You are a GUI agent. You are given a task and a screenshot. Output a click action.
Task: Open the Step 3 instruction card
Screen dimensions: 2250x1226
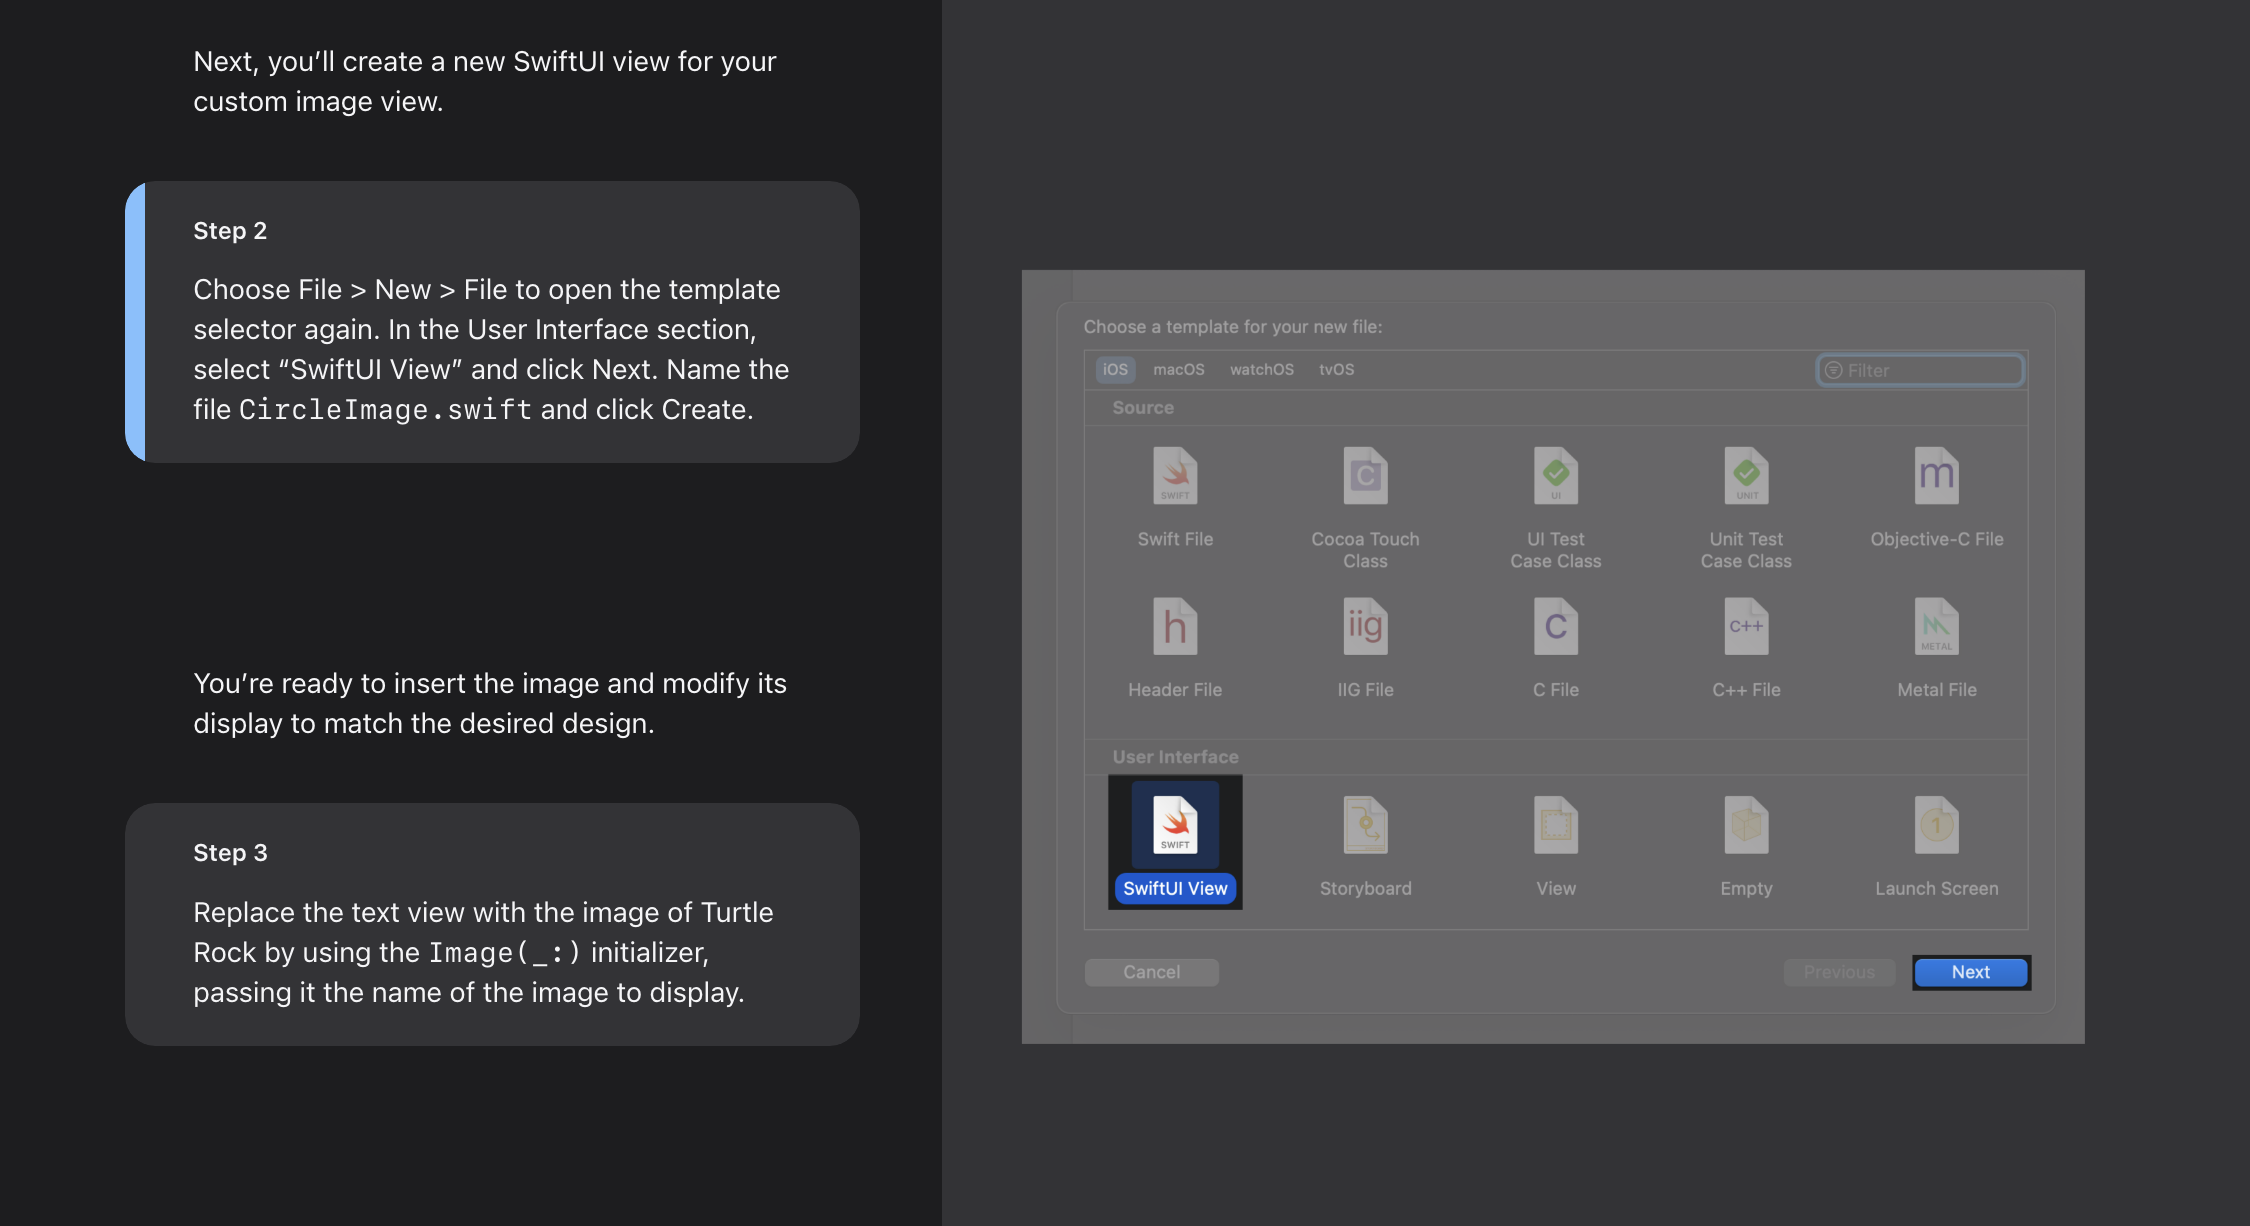pyautogui.click(x=492, y=924)
